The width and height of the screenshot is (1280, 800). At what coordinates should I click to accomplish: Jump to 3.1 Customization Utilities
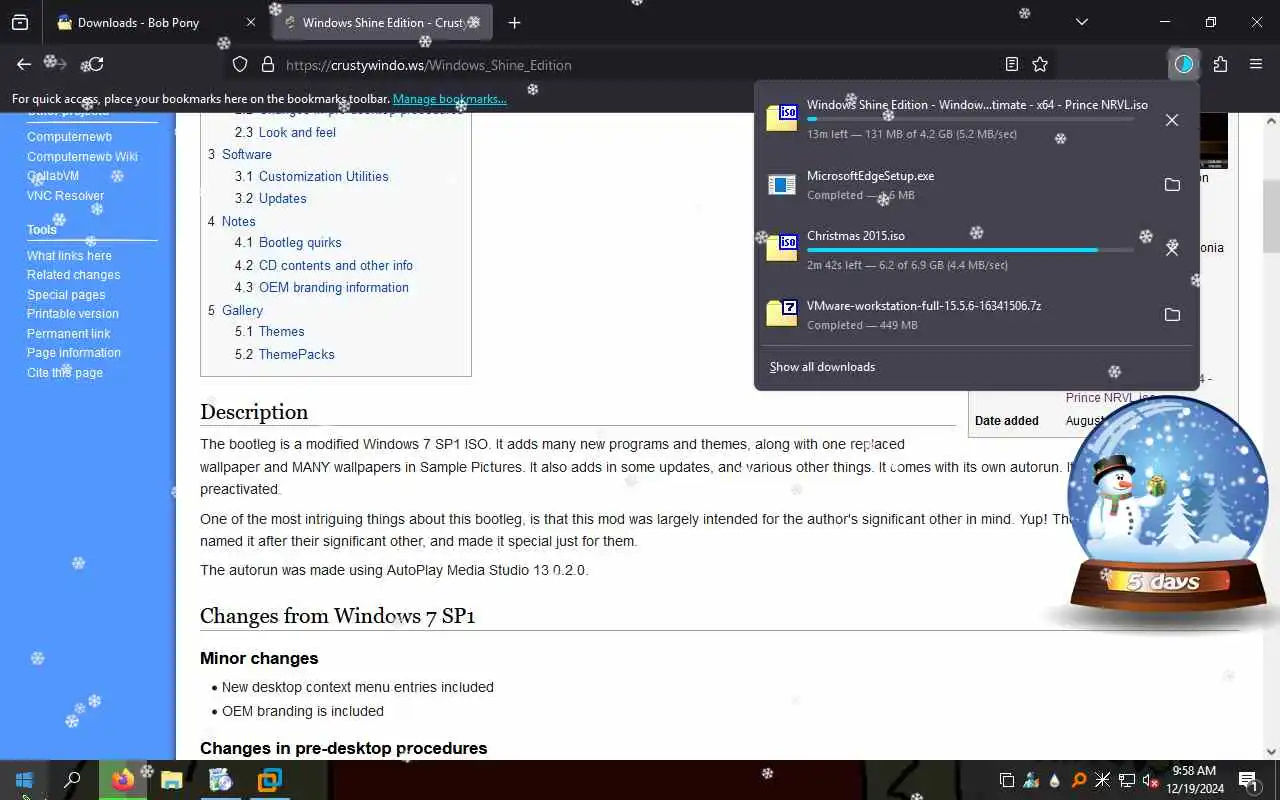(x=312, y=176)
